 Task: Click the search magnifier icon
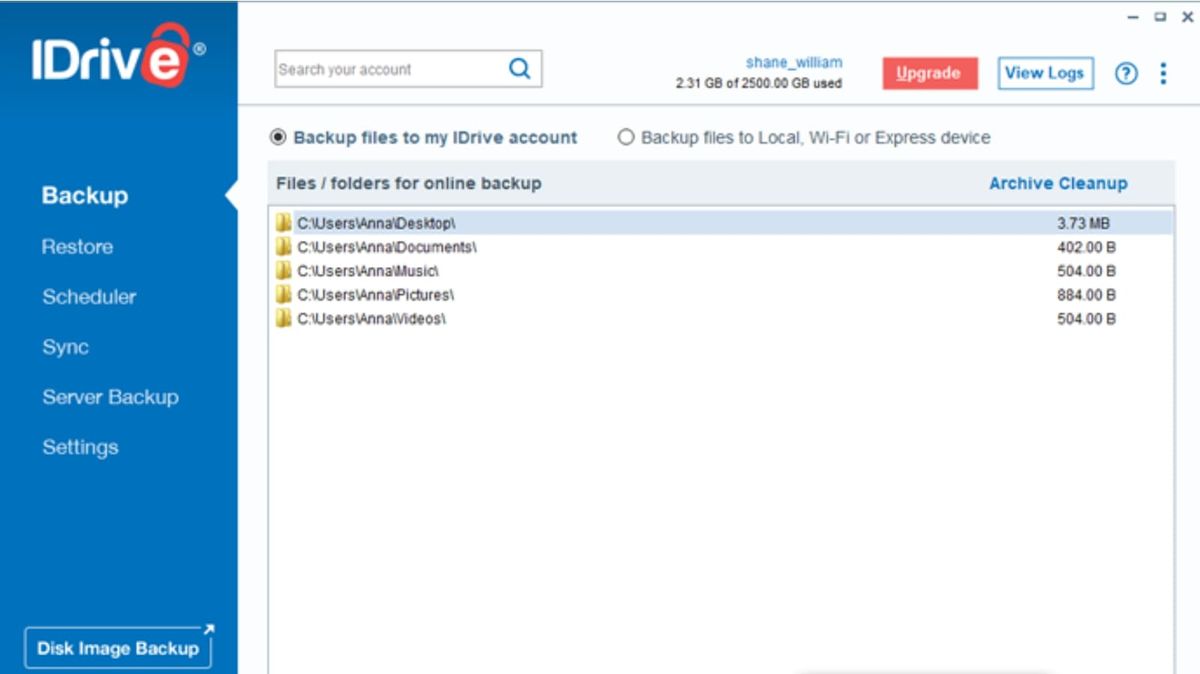click(x=518, y=69)
